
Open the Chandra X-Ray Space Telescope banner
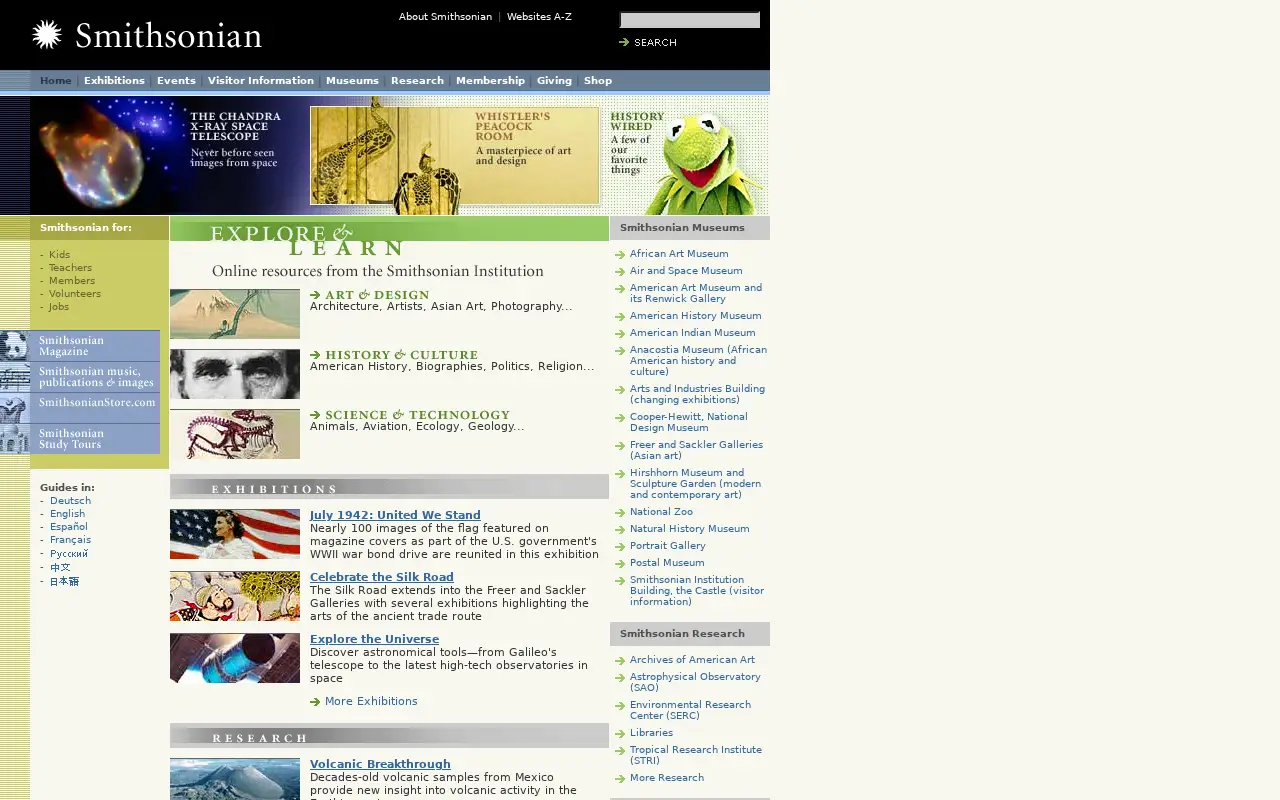click(169, 155)
